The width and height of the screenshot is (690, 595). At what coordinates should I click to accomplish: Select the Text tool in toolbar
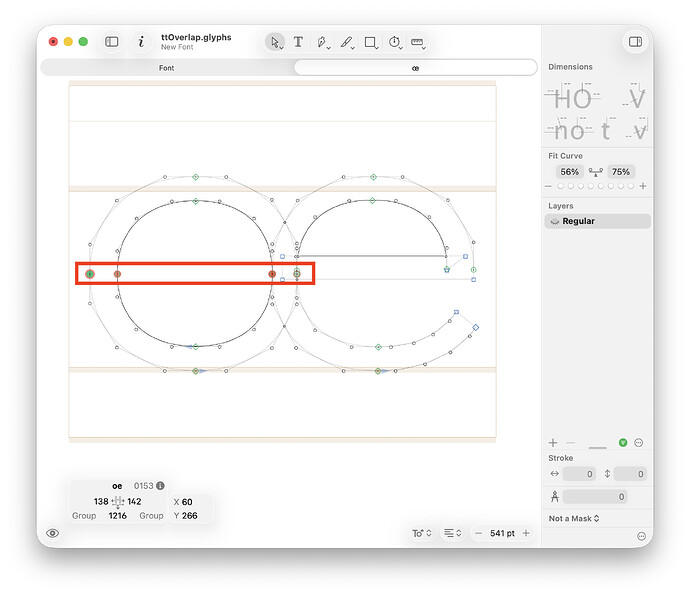point(298,42)
